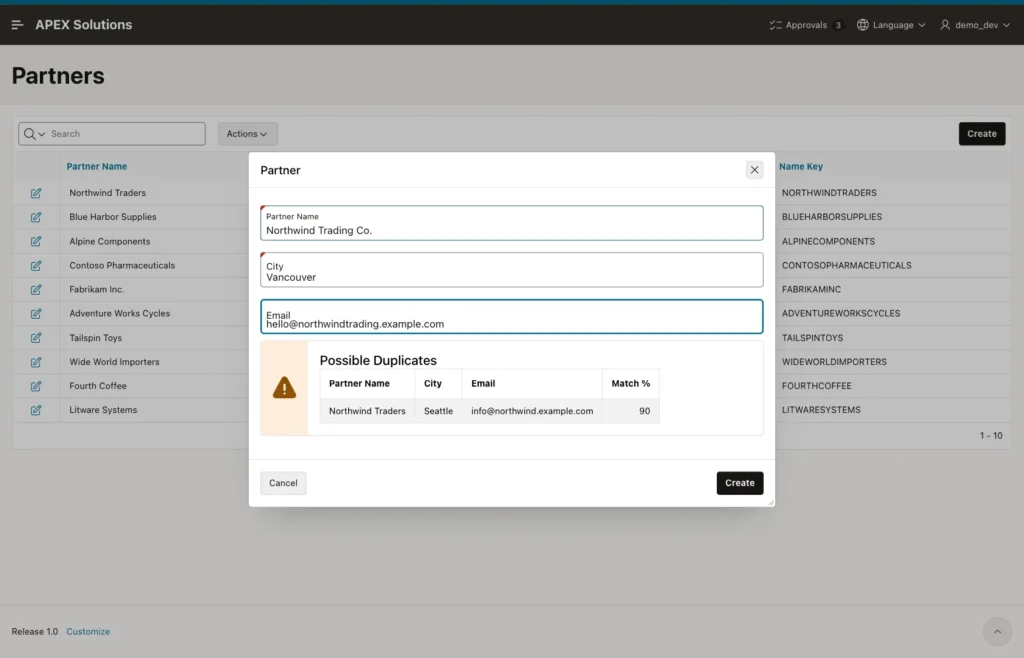Click the Create button above the Partners table
The image size is (1024, 658).
click(x=982, y=134)
